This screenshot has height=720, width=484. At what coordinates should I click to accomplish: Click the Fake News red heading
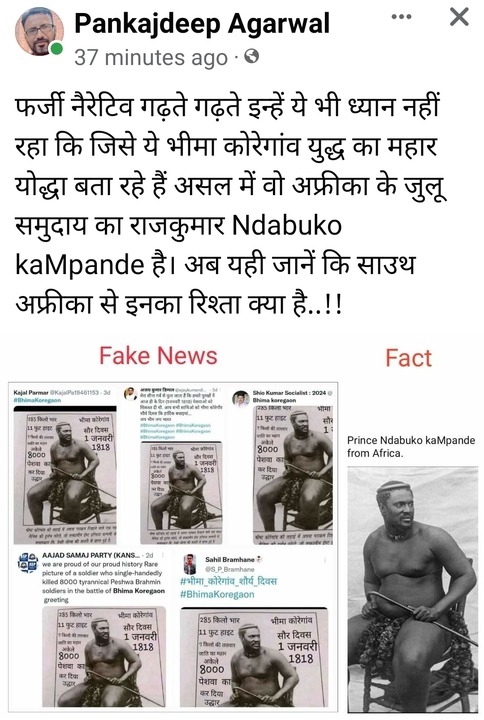tap(158, 356)
